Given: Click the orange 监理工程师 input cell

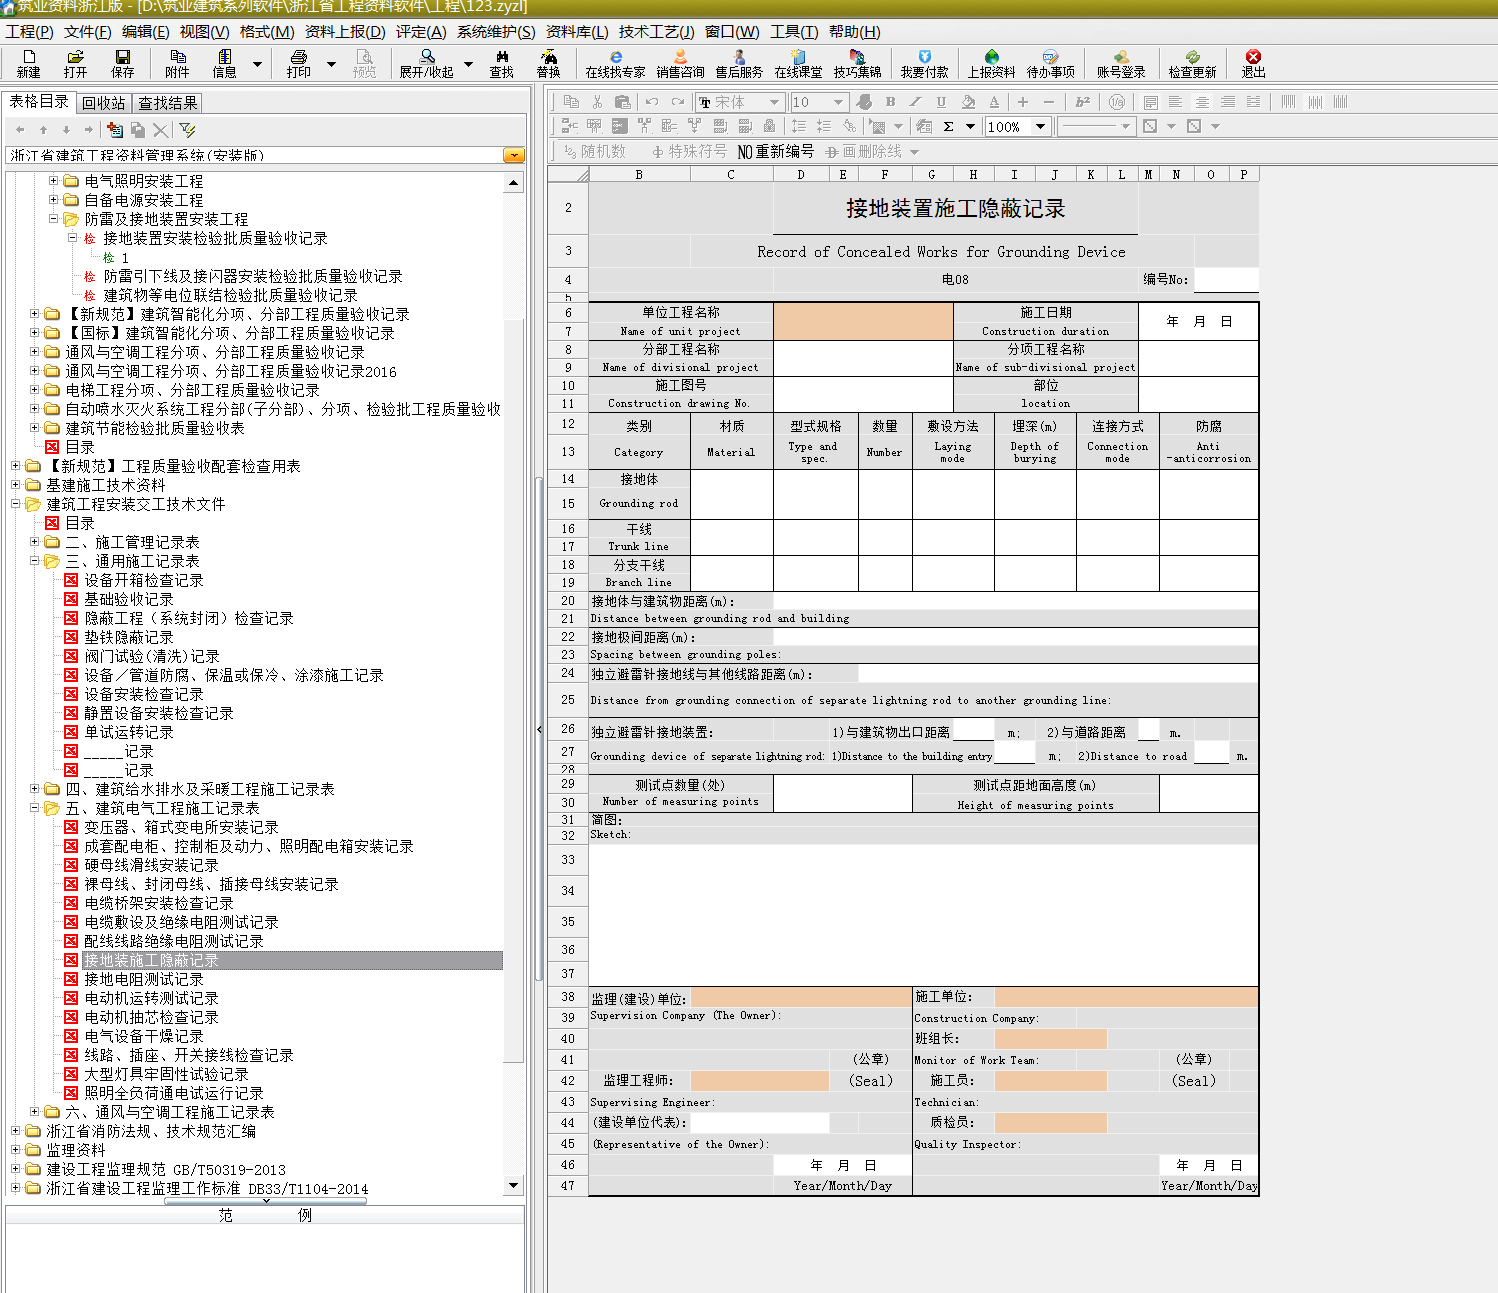Looking at the screenshot, I should pyautogui.click(x=759, y=1080).
